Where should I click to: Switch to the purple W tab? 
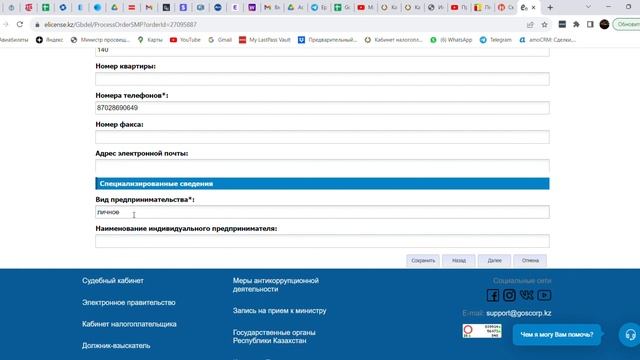coord(252,7)
